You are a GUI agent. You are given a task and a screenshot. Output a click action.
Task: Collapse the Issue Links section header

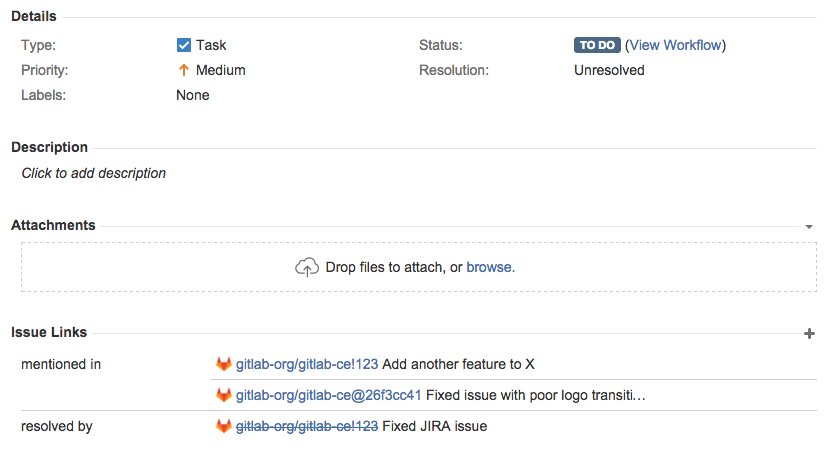49,332
